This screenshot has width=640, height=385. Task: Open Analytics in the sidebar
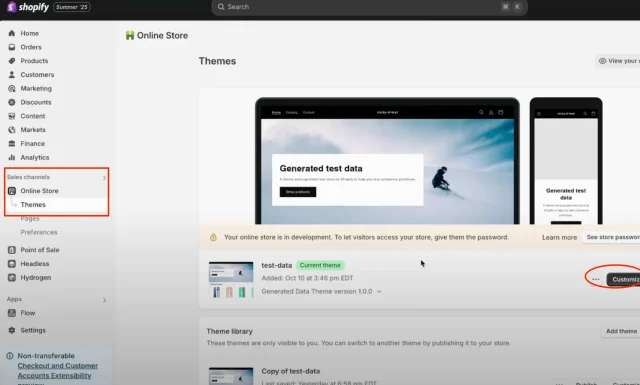coord(35,158)
